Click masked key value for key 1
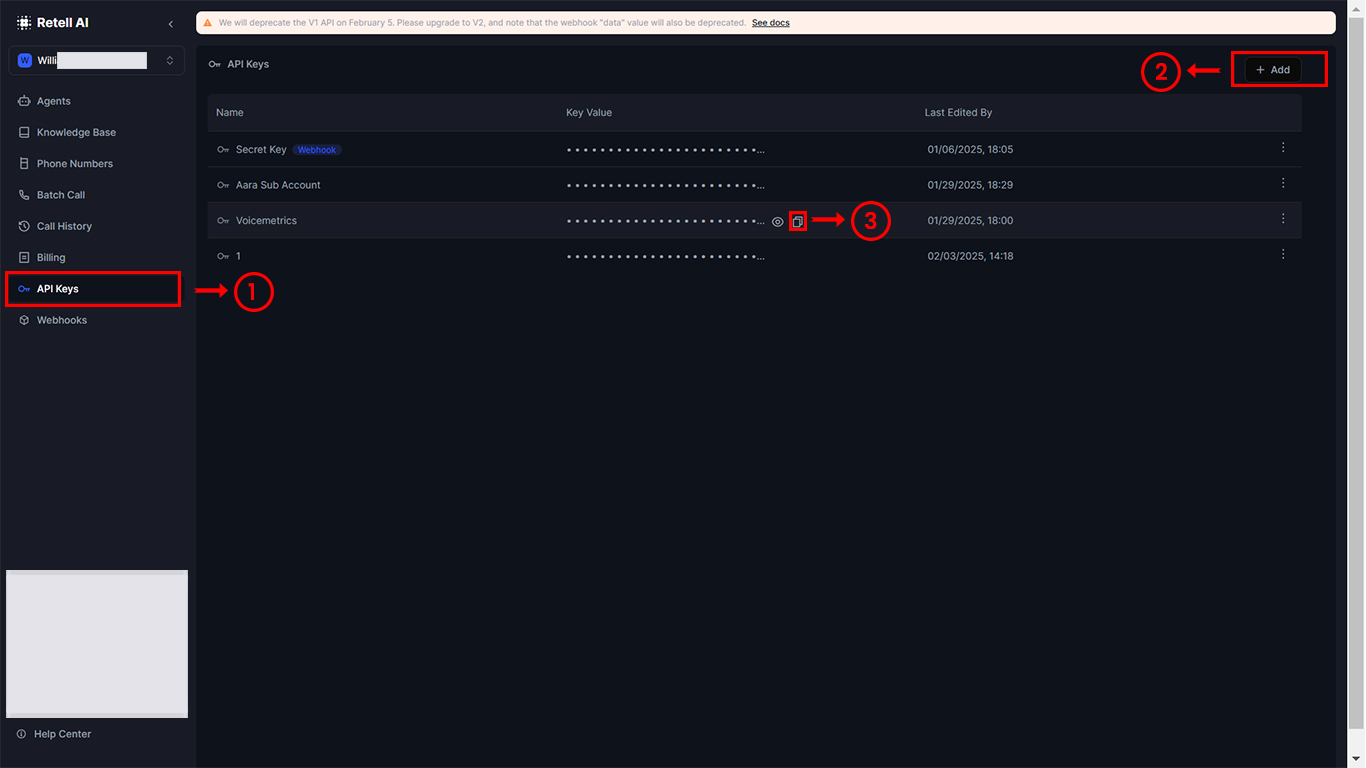Image resolution: width=1366 pixels, height=768 pixels. [x=666, y=256]
